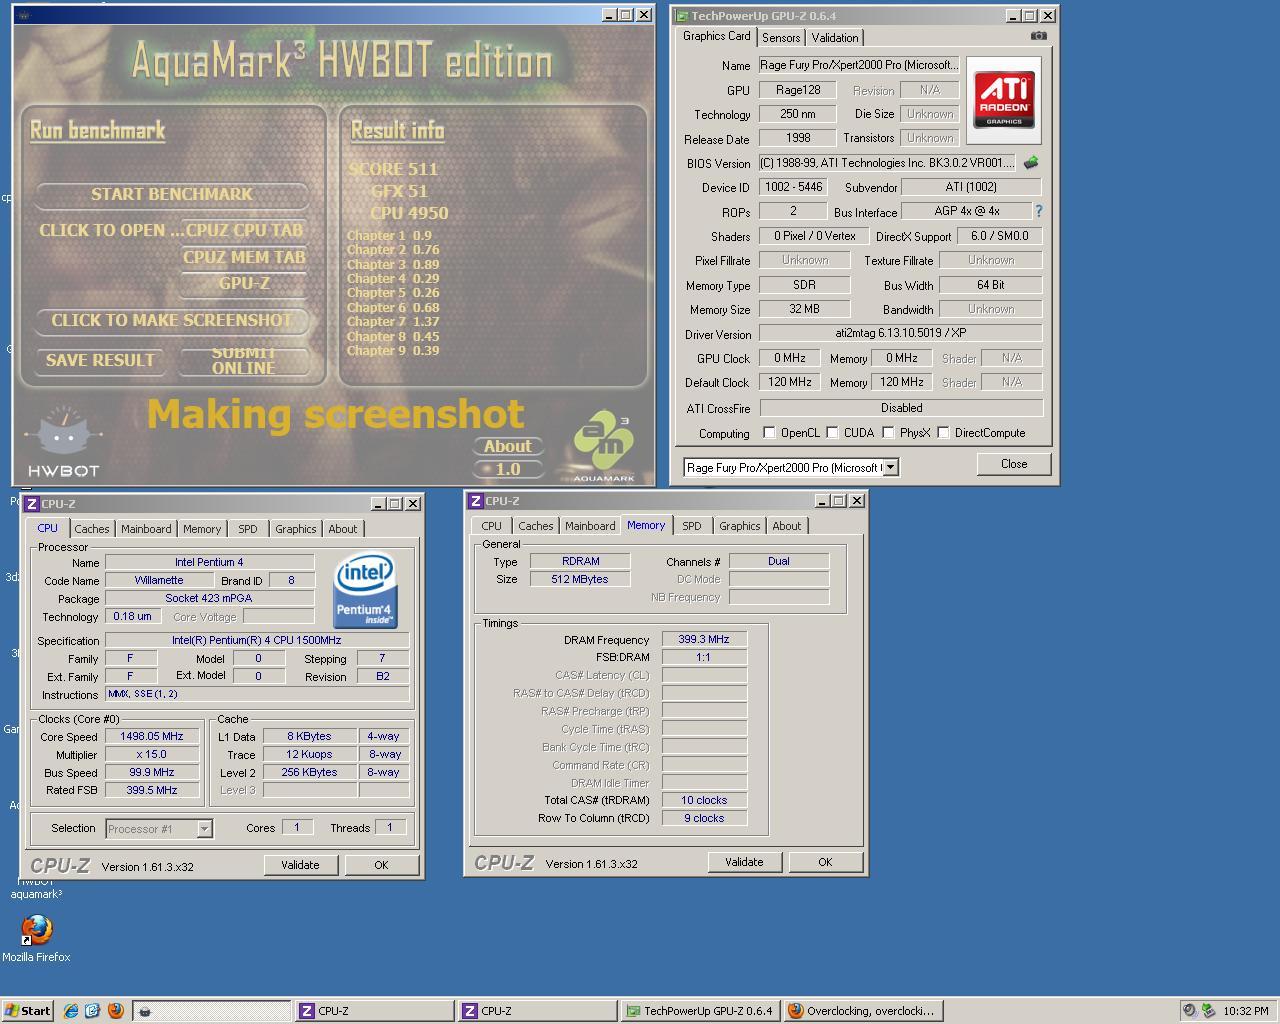Click the Core Speed 1498.05 MHz value

click(x=152, y=736)
